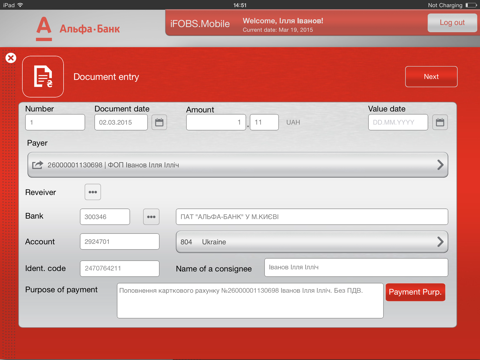Edit the bank name field ПАТ АЛЬФА-БАНК
Viewport: 480px width, 360px height.
(312, 217)
